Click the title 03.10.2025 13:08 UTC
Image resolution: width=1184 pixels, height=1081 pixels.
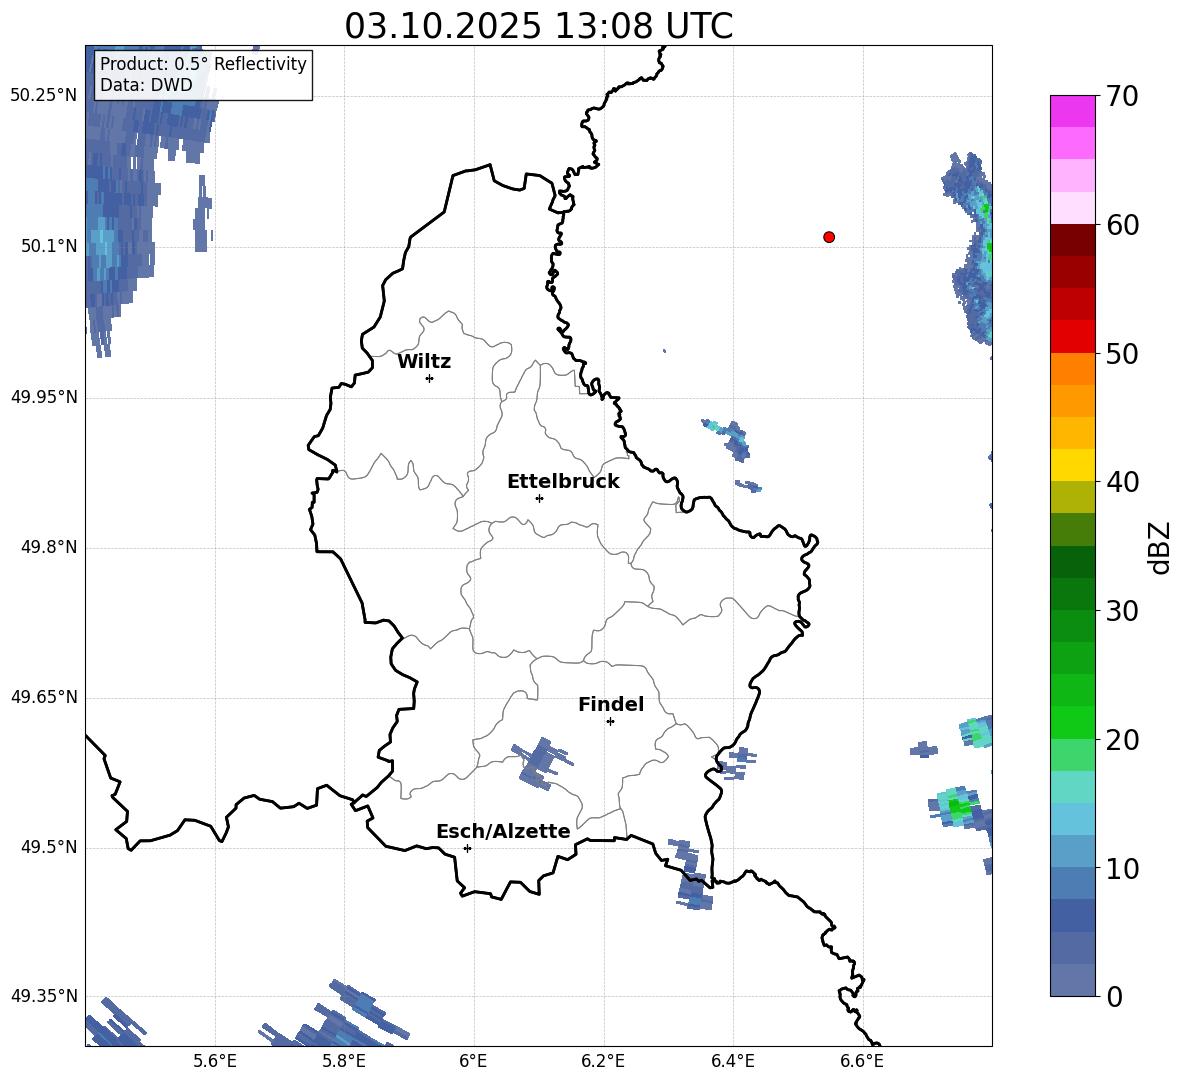pyautogui.click(x=538, y=26)
